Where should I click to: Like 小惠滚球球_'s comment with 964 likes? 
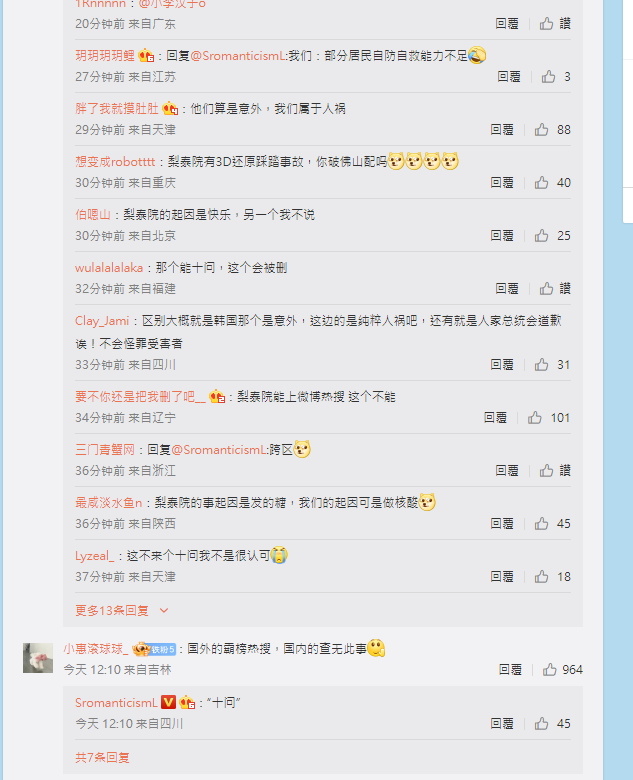coord(549,670)
